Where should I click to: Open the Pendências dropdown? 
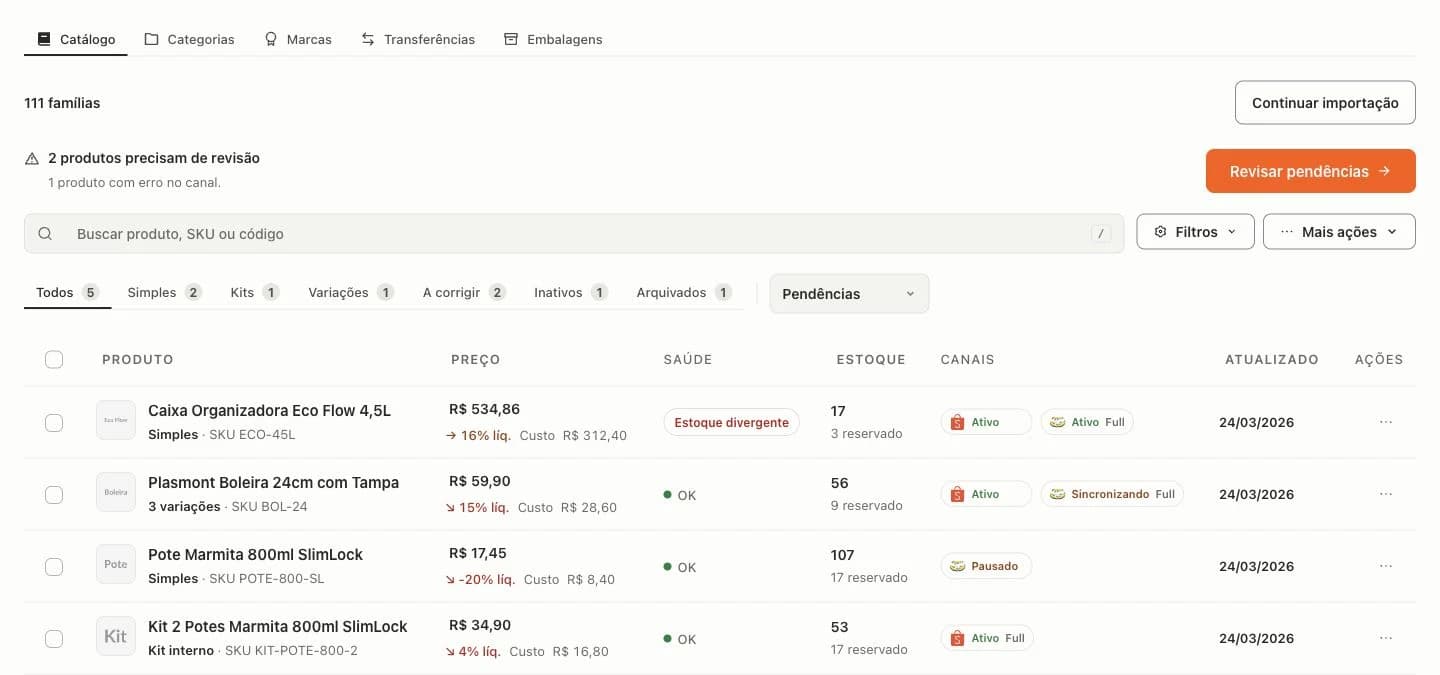(x=849, y=294)
